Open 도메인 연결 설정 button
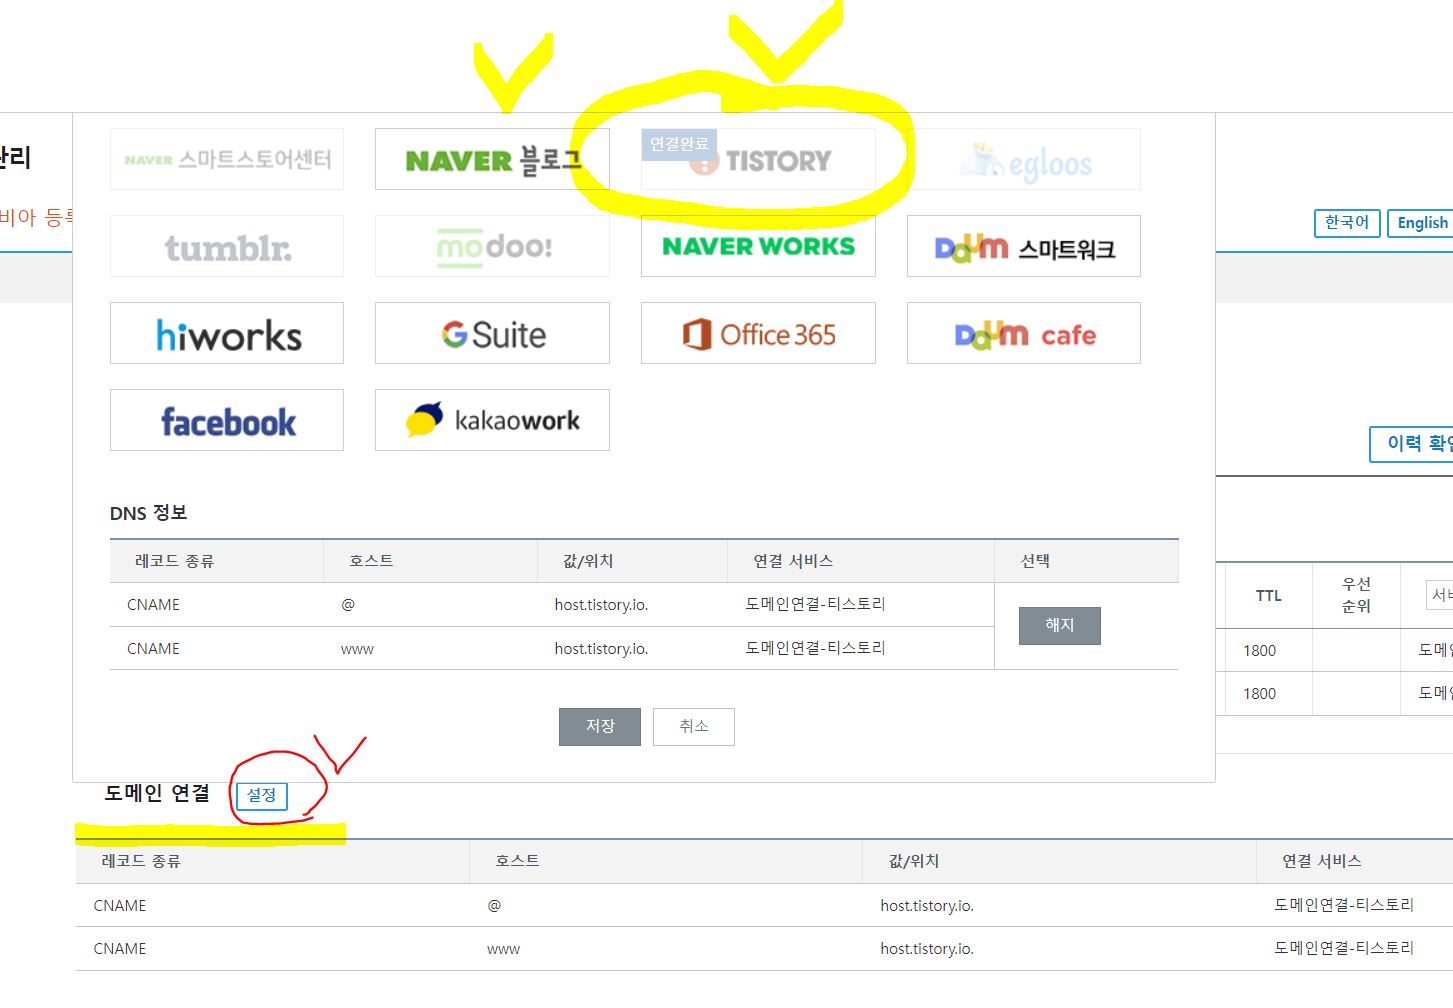 point(262,795)
